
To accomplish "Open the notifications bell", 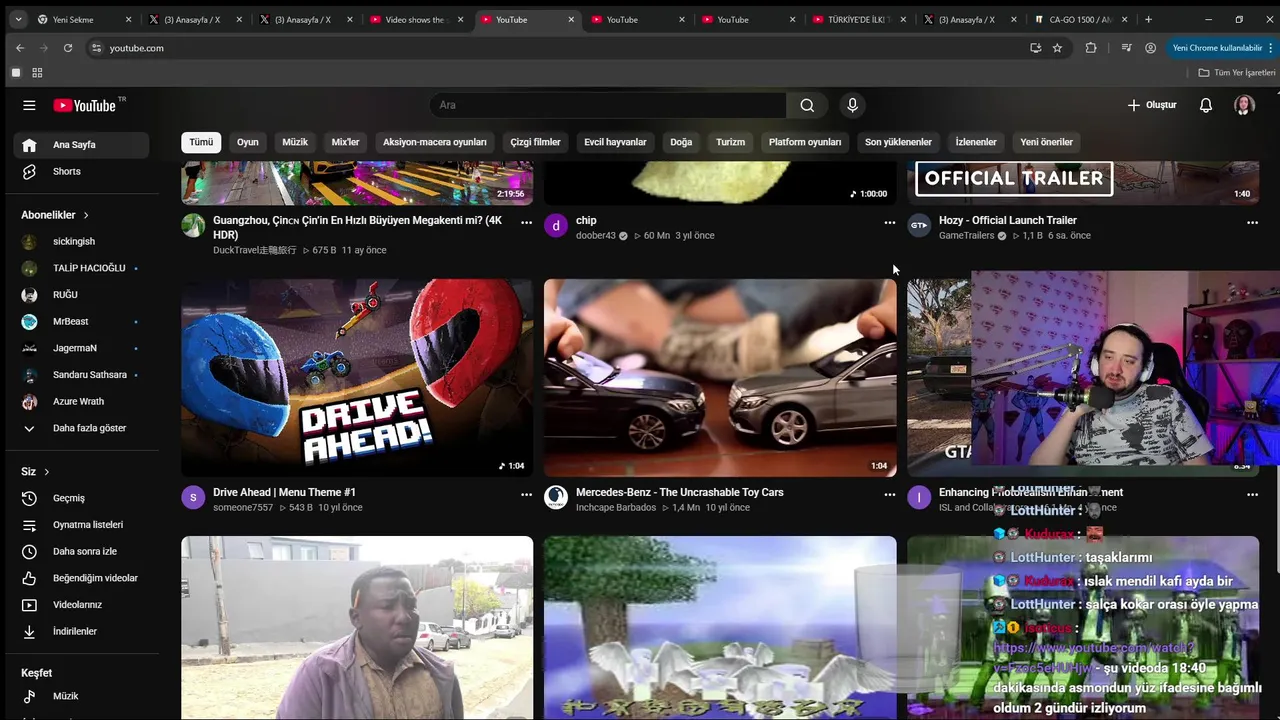I will [x=1206, y=105].
